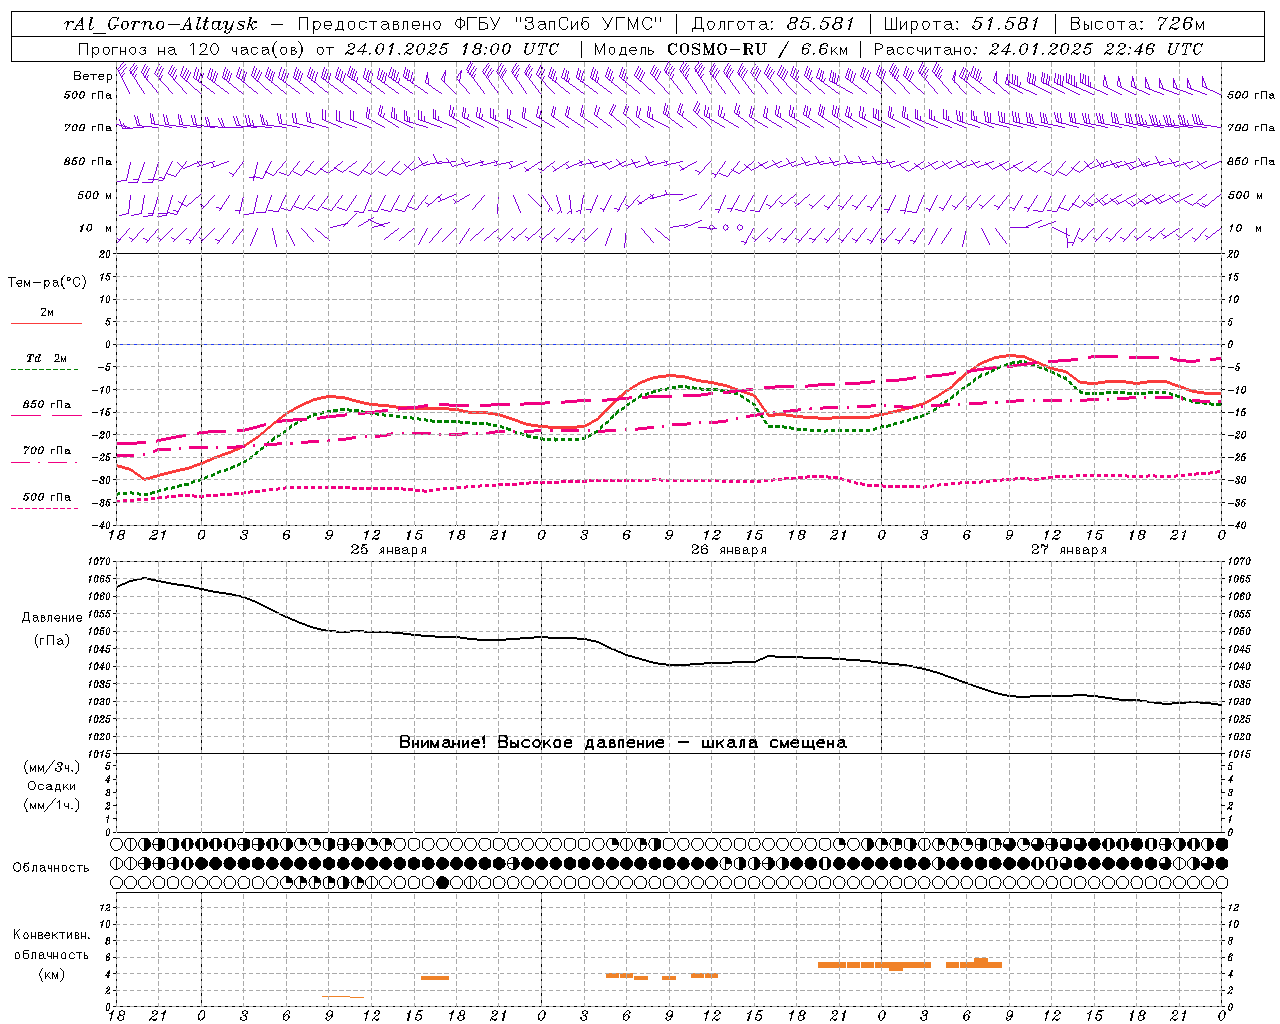
Task: Click the Давление panel label
Action: (52, 618)
